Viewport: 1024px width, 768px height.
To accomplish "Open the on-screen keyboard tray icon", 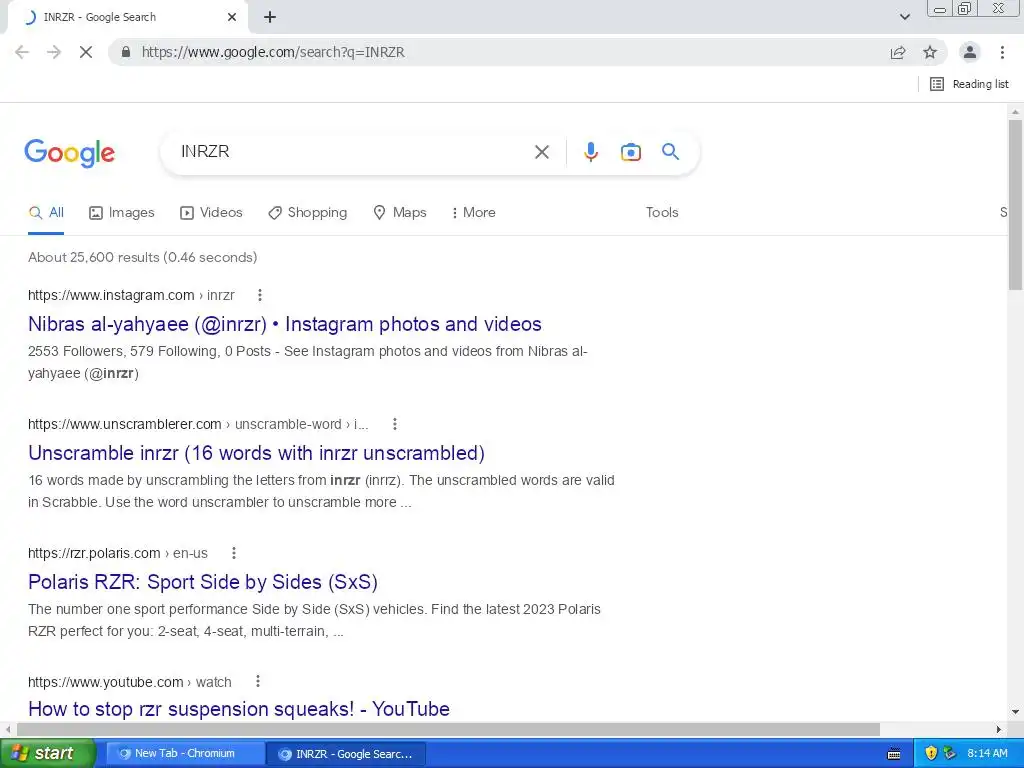I will (894, 754).
